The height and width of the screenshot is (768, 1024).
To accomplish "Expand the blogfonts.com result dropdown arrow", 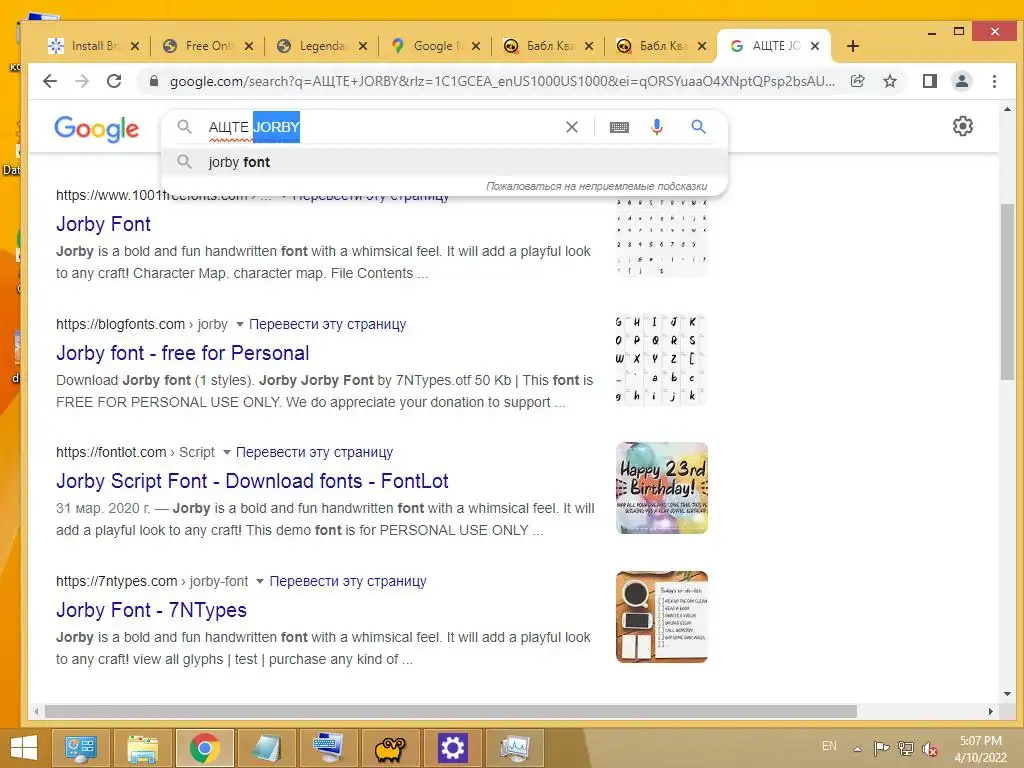I will [x=239, y=325].
